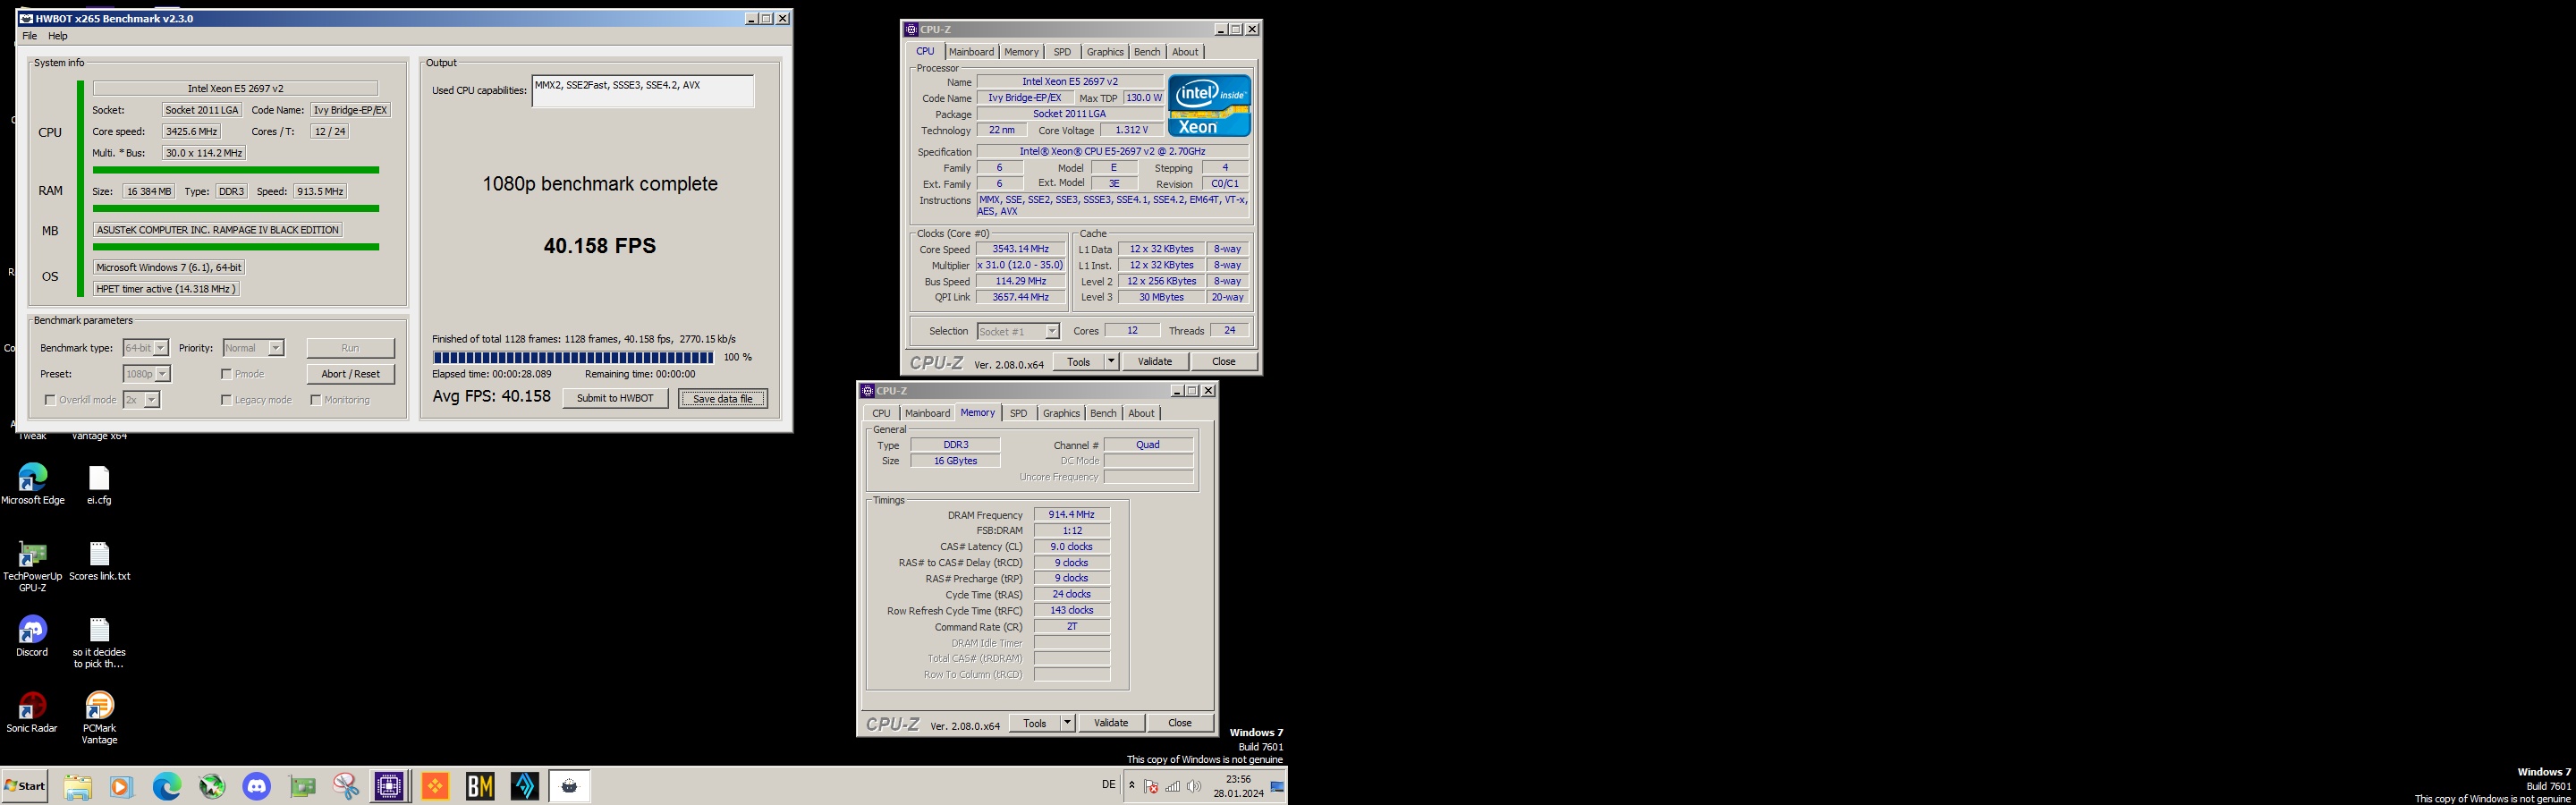
Task: Launch PCMark Vantage desktop shortcut
Action: pyautogui.click(x=99, y=718)
